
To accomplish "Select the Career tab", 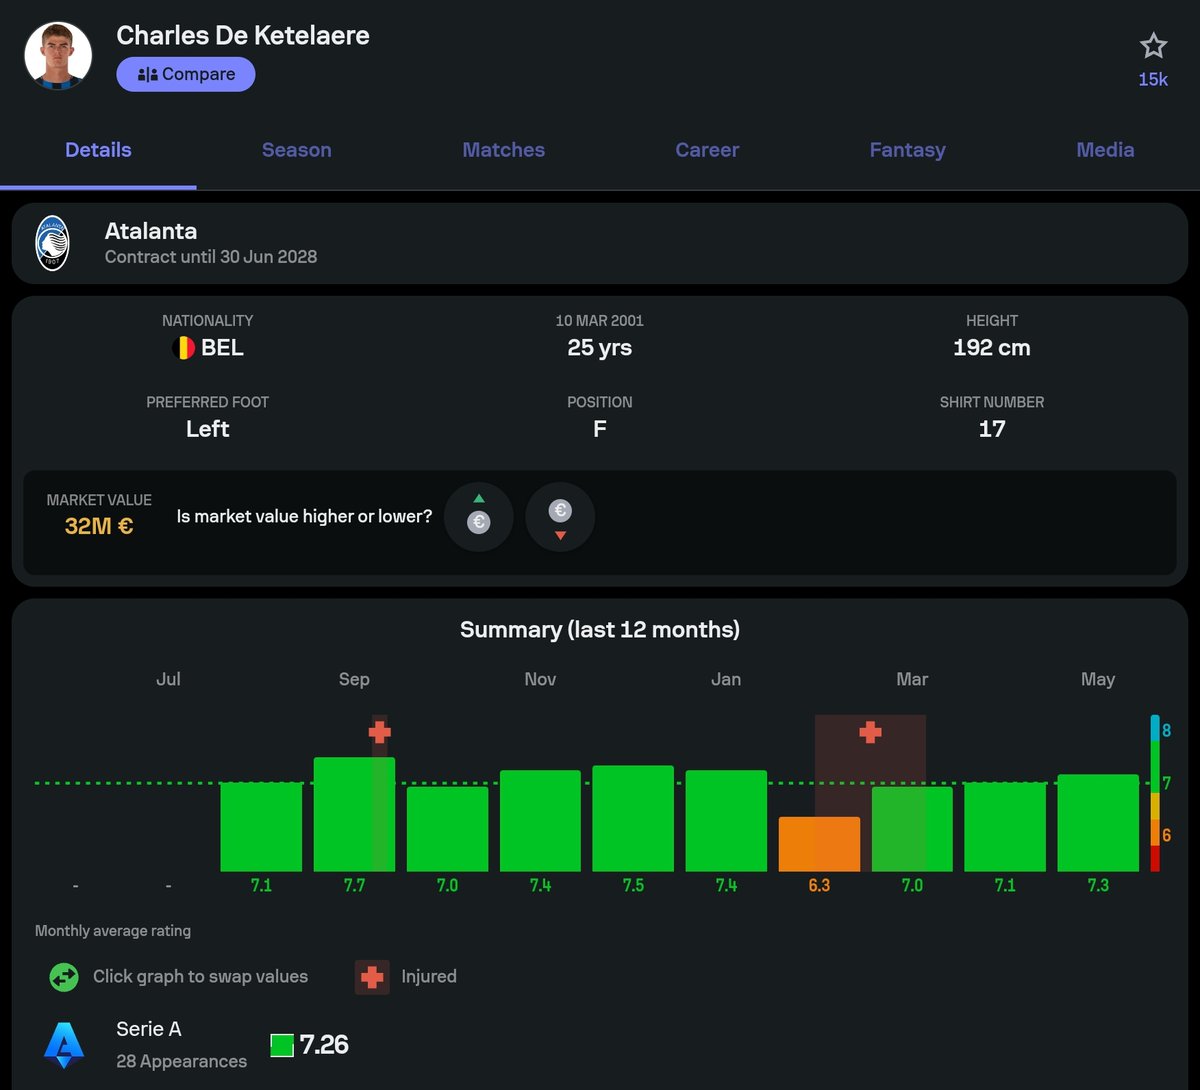I will tap(707, 150).
